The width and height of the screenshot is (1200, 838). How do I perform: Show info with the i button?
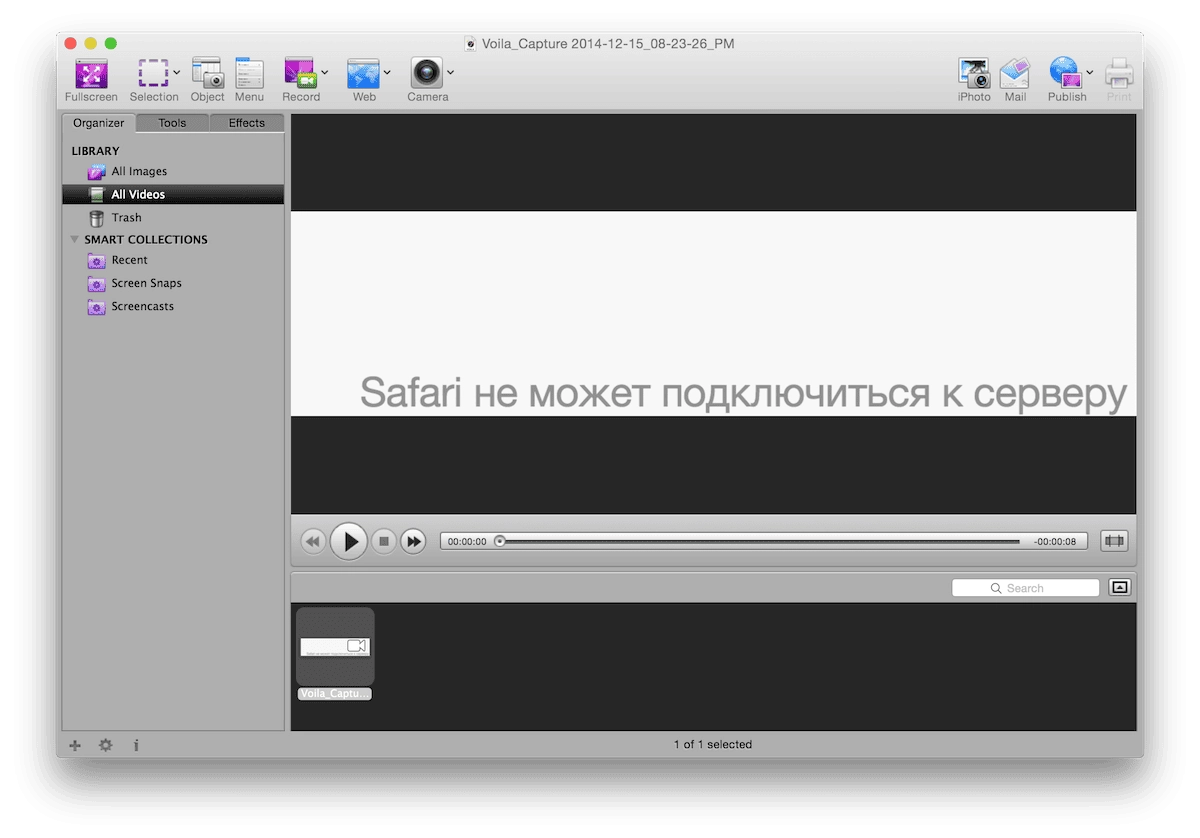pyautogui.click(x=136, y=745)
